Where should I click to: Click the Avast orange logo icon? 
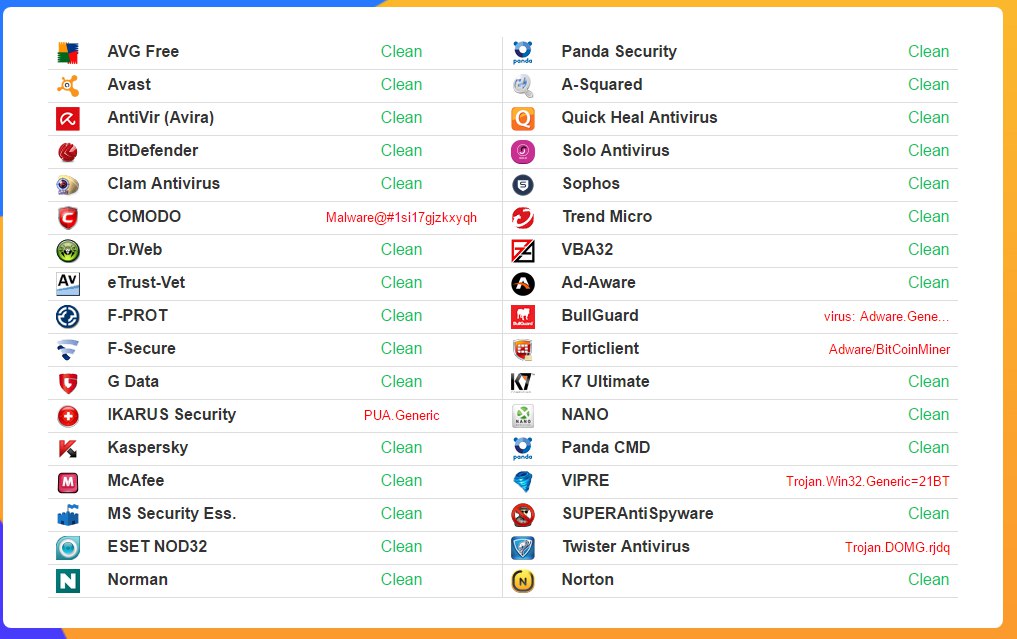[x=68, y=85]
